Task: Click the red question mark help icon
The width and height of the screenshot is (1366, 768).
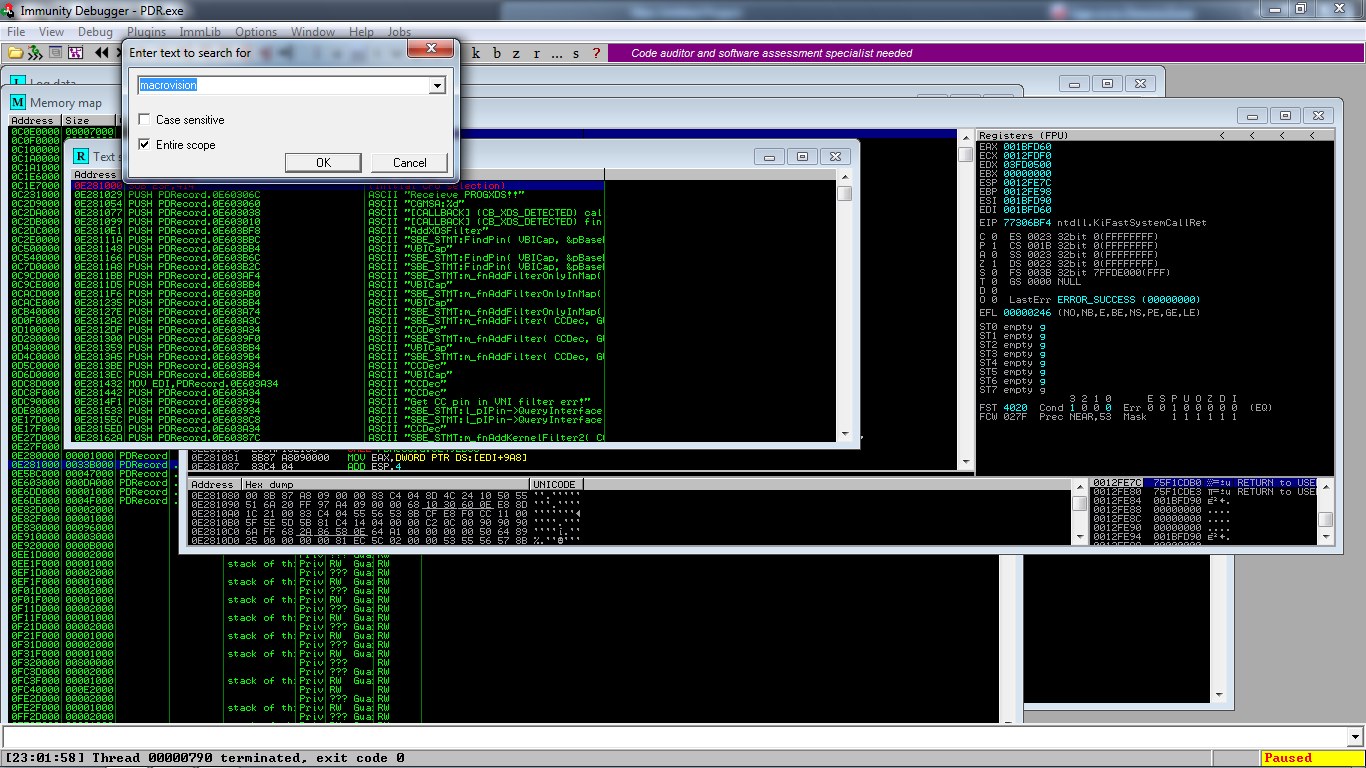Action: point(597,53)
